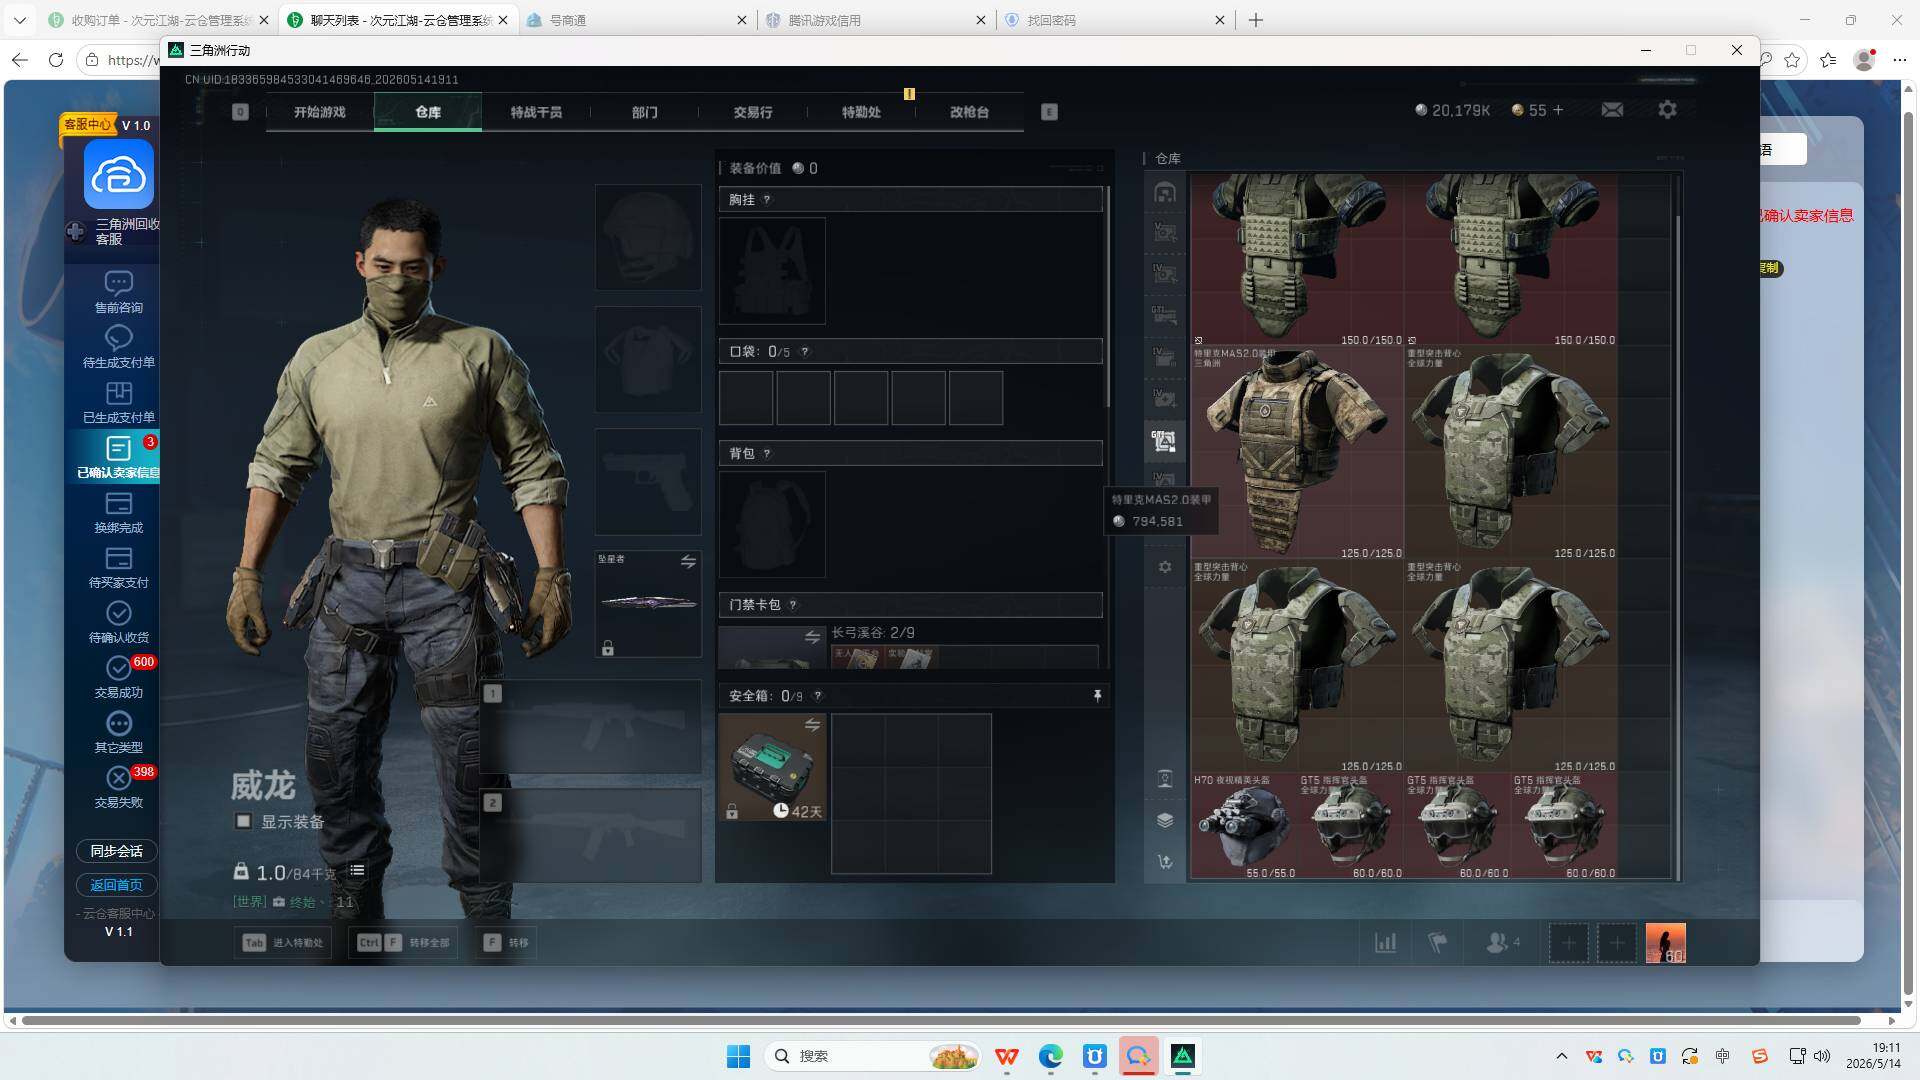Click the empty helmet equipment slot
The image size is (1920, 1080).
click(x=648, y=237)
